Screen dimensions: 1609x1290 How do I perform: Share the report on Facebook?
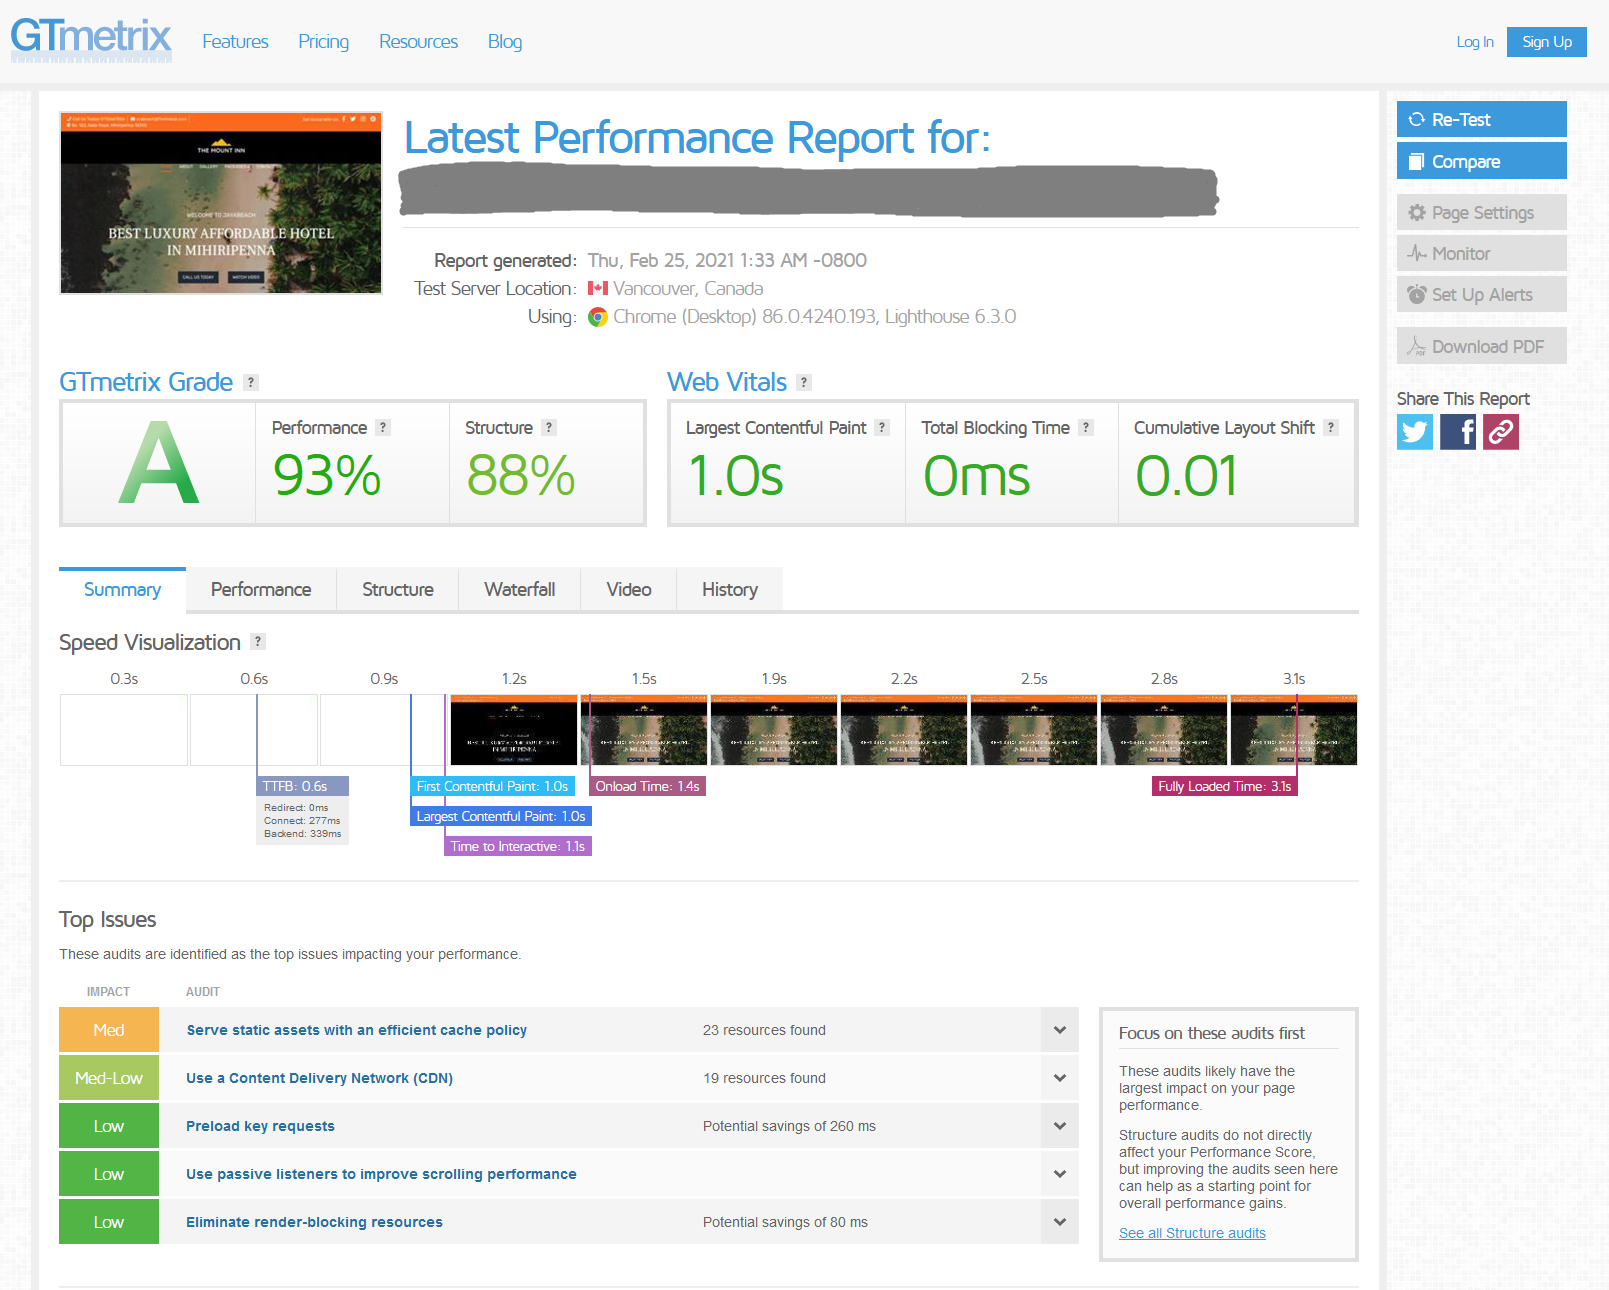pos(1457,432)
